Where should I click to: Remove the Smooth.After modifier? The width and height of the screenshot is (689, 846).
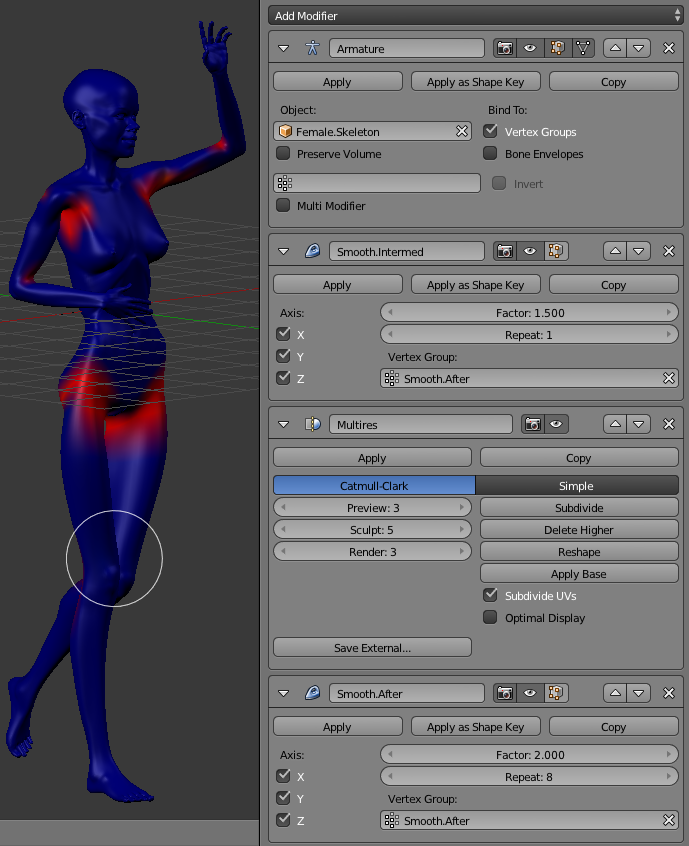pos(669,693)
